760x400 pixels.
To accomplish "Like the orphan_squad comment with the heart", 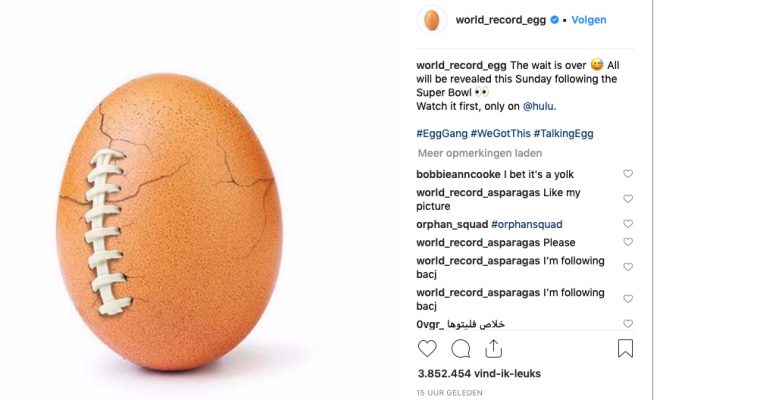I will [628, 224].
